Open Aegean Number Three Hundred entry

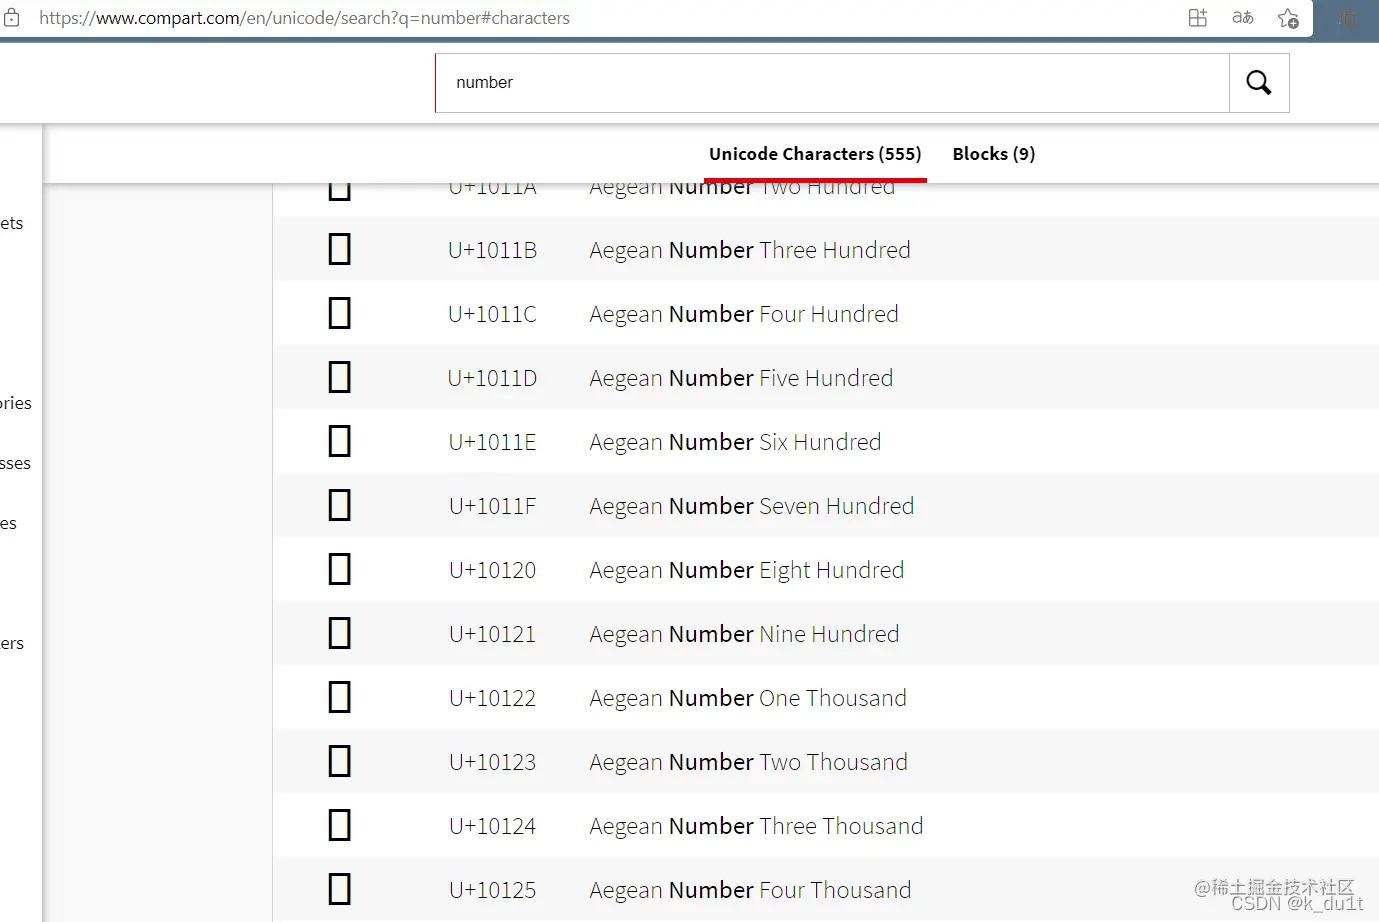(x=750, y=250)
